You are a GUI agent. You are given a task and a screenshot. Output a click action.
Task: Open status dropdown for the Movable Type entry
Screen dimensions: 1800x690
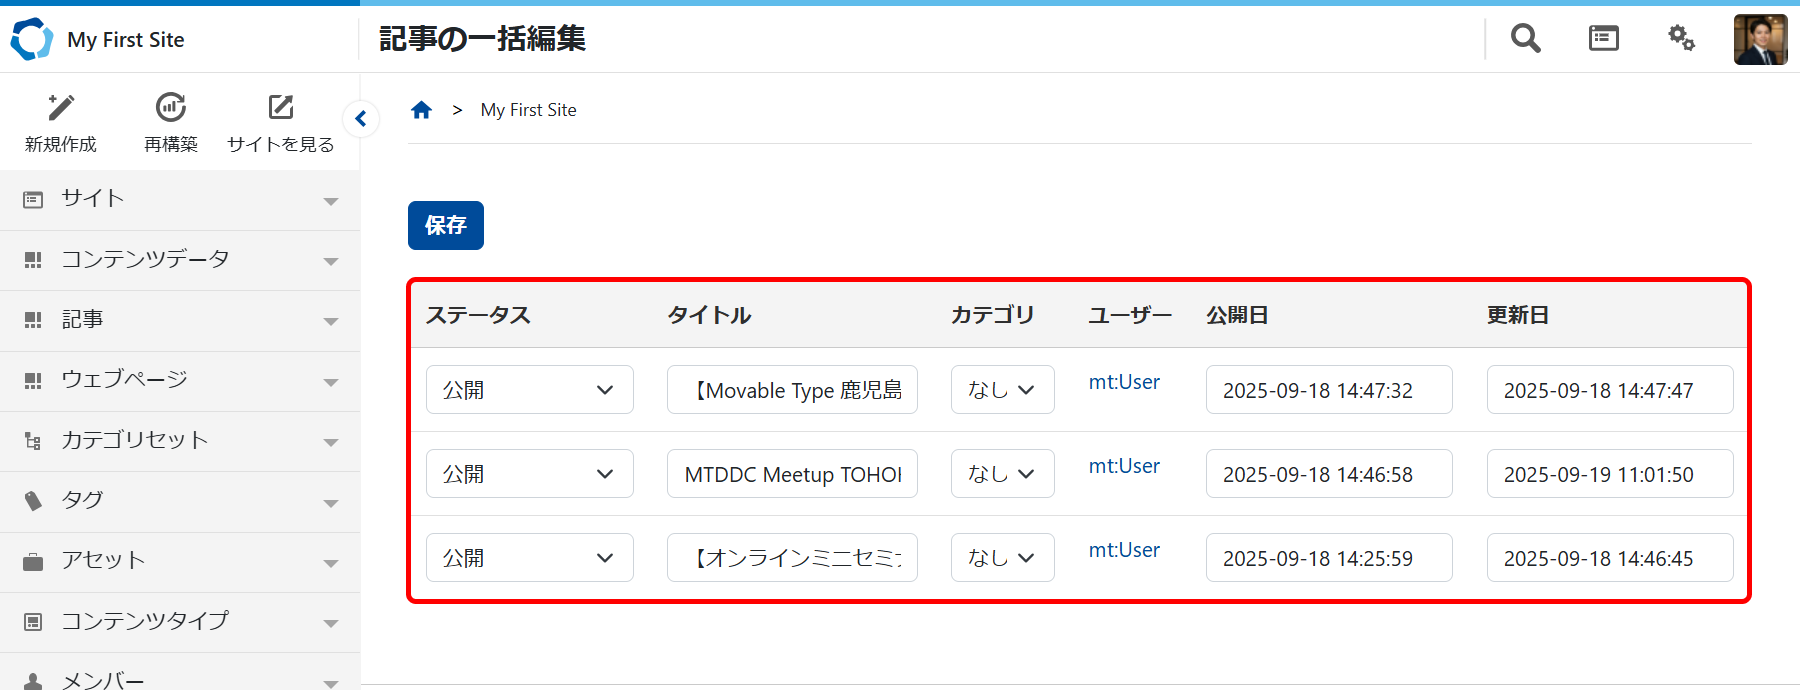coord(529,390)
